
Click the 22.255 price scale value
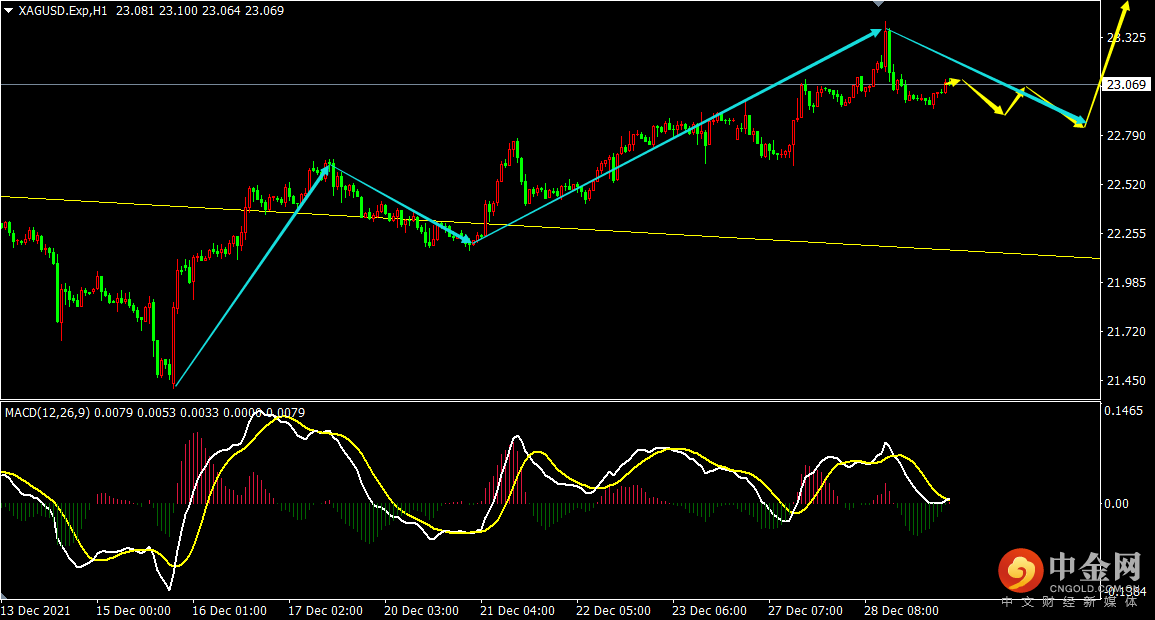pyautogui.click(x=1126, y=233)
